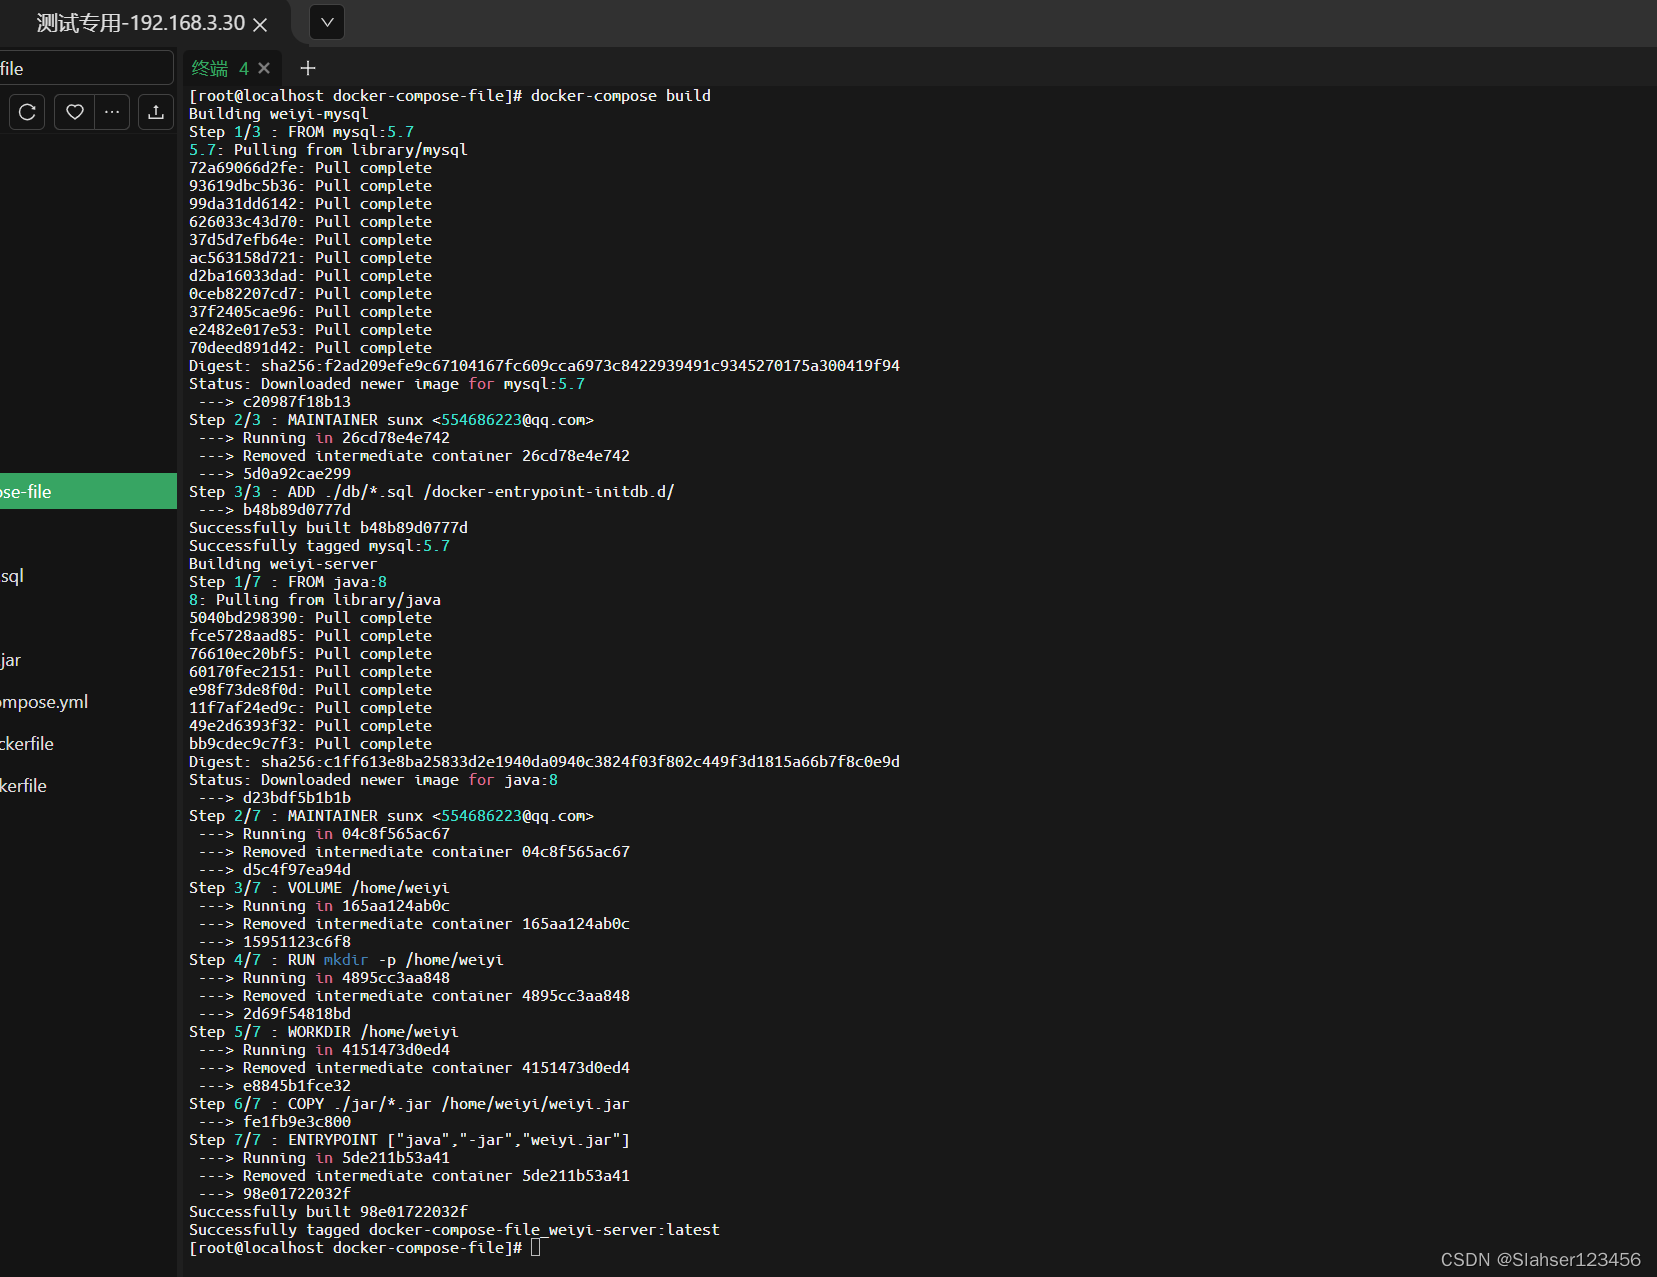Open the more options ellipsis icon
The height and width of the screenshot is (1277, 1657).
[111, 112]
